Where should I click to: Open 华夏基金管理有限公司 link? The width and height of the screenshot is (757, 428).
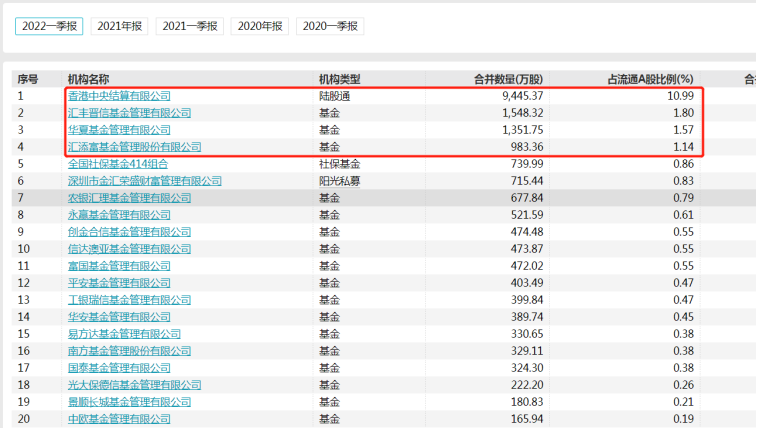point(119,130)
